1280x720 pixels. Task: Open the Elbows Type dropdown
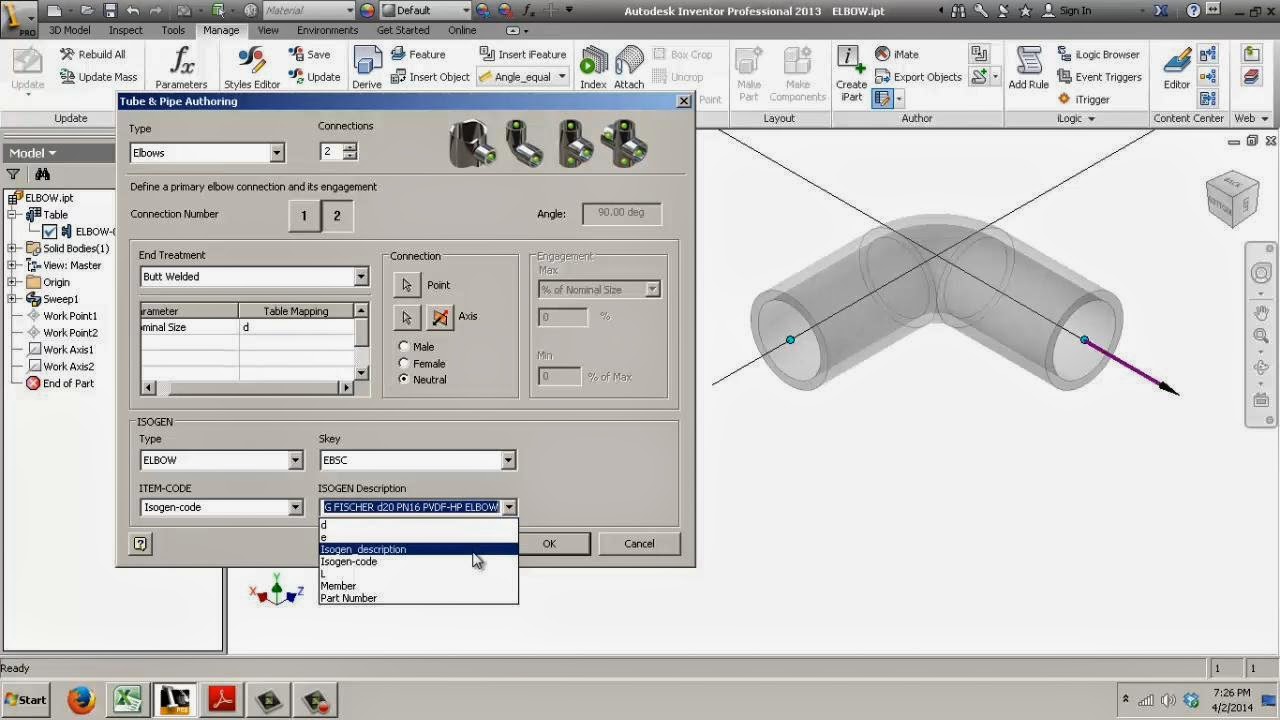(277, 153)
